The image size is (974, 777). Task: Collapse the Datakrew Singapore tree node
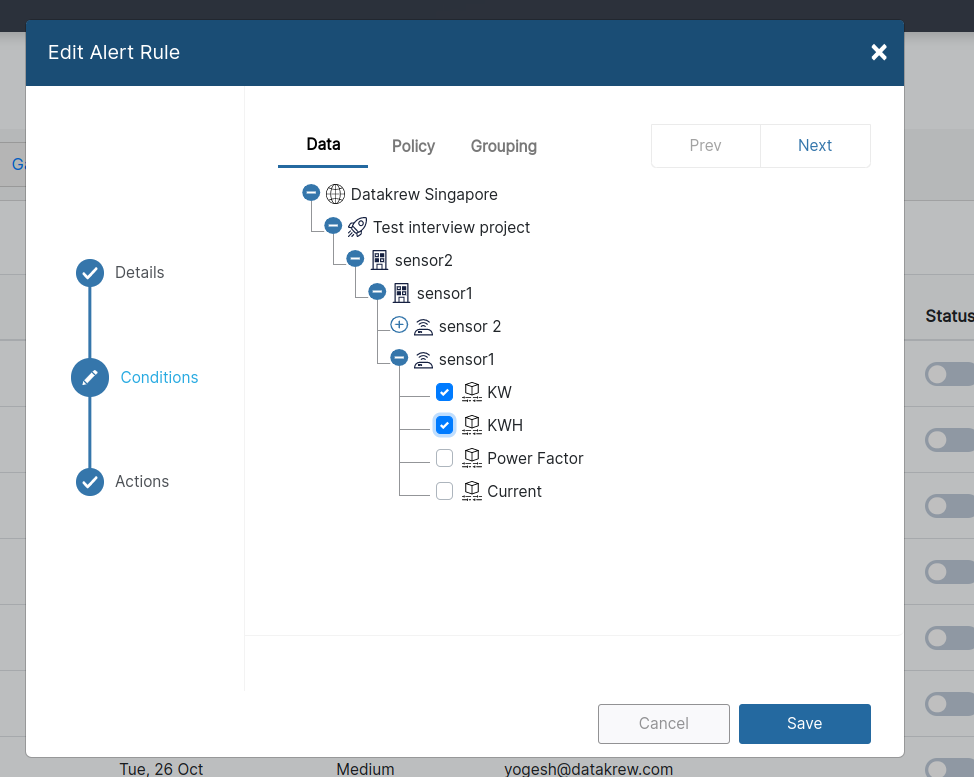point(311,192)
